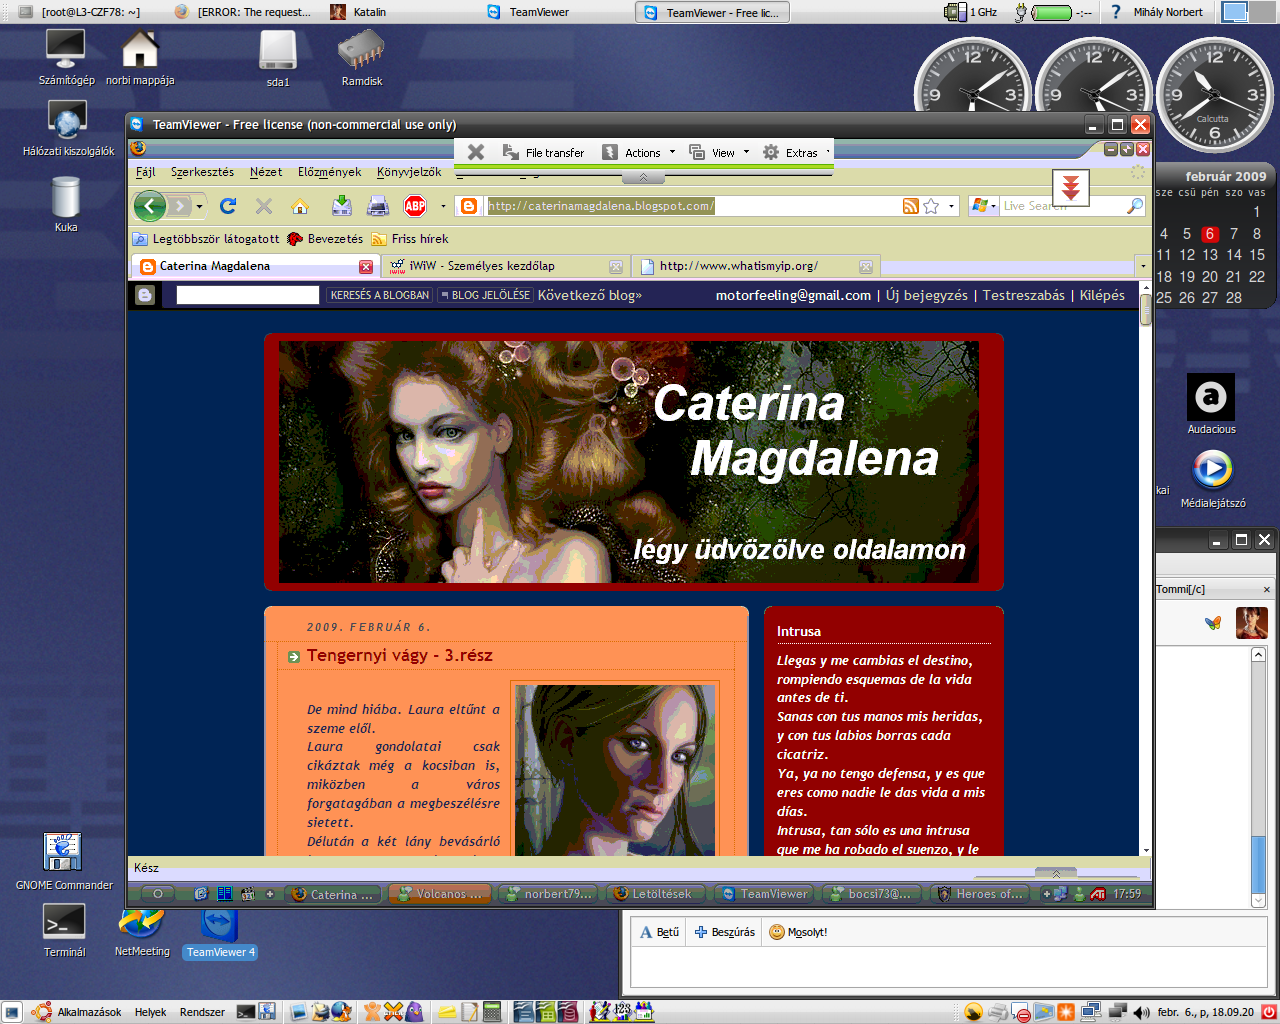Click the Downloads icon in the Firefox toolbar
The width and height of the screenshot is (1280, 1024).
point(341,206)
